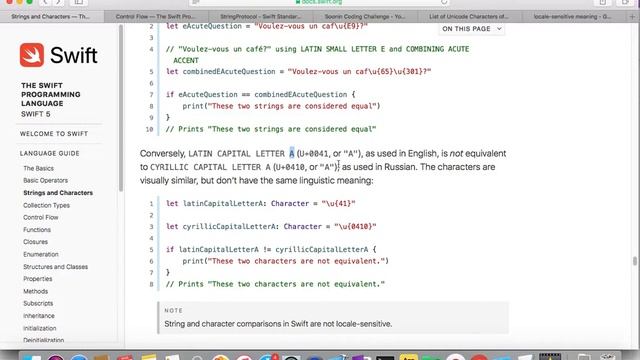Image resolution: width=640 pixels, height=360 pixels.
Task: Click the code line 'let cyrillicCapitalLetterA: Character'
Action: pyautogui.click(x=271, y=227)
